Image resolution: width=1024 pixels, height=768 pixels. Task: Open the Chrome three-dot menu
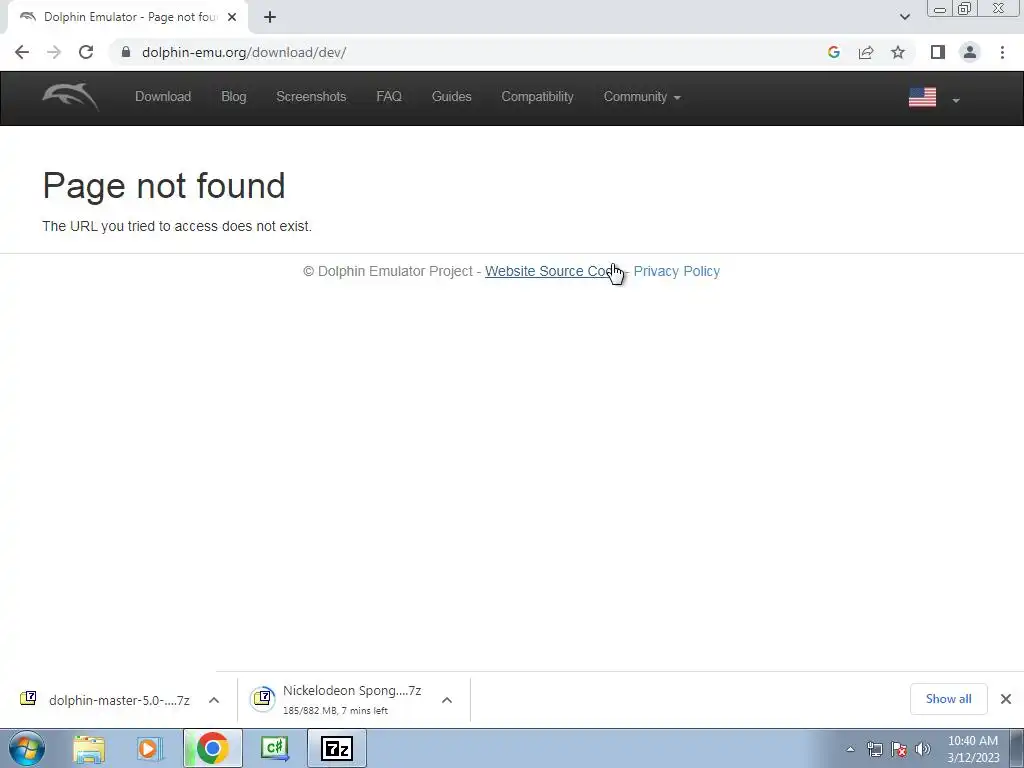[1002, 52]
